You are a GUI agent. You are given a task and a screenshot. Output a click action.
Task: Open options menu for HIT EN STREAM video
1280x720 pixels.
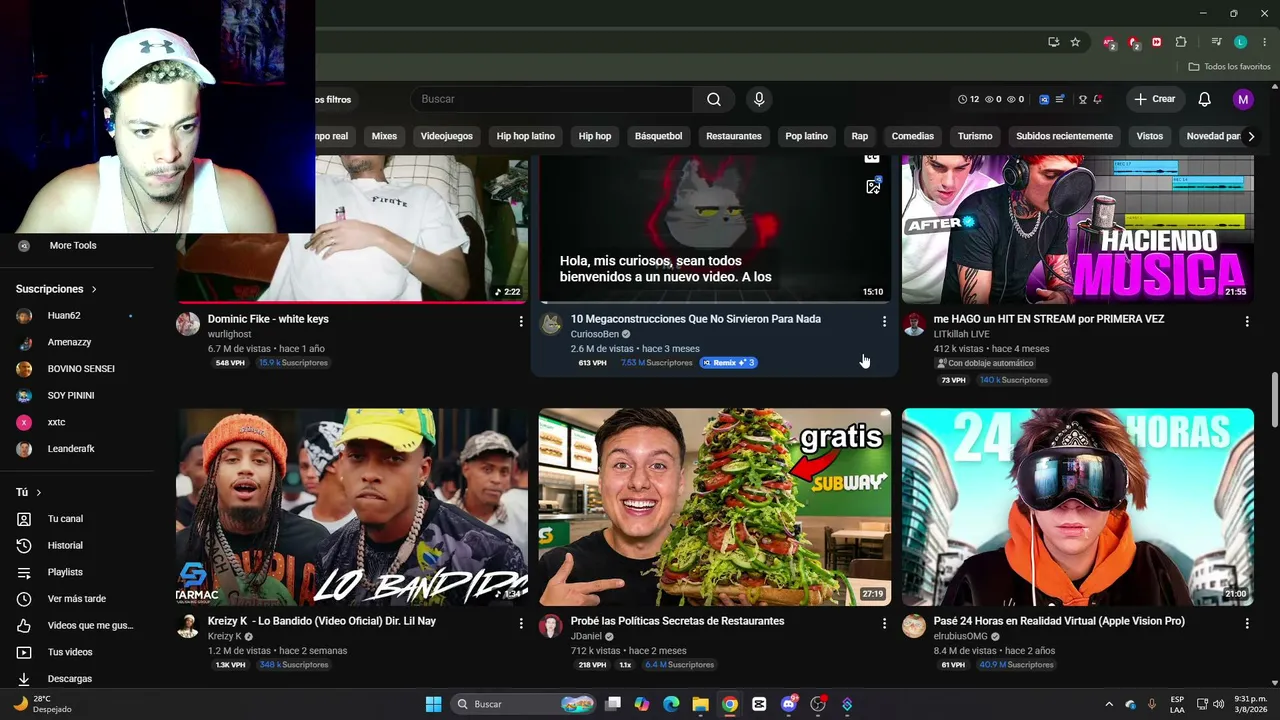(1247, 321)
